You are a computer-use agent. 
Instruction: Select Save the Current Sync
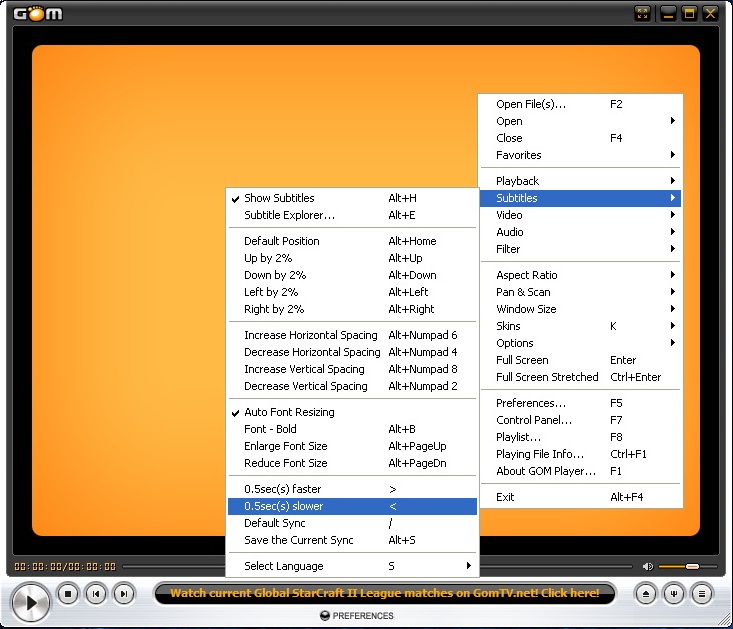tap(352, 540)
